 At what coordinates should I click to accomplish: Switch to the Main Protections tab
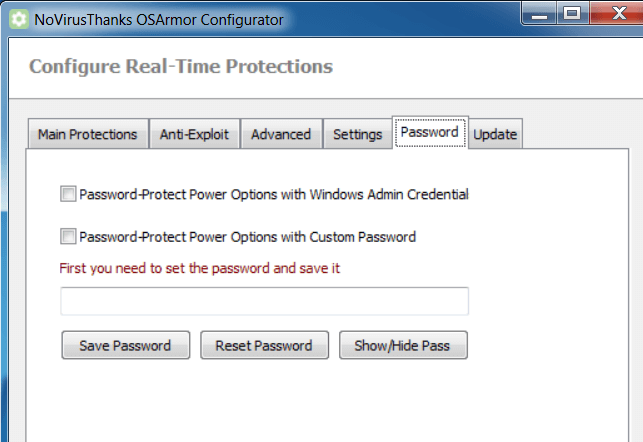88,134
